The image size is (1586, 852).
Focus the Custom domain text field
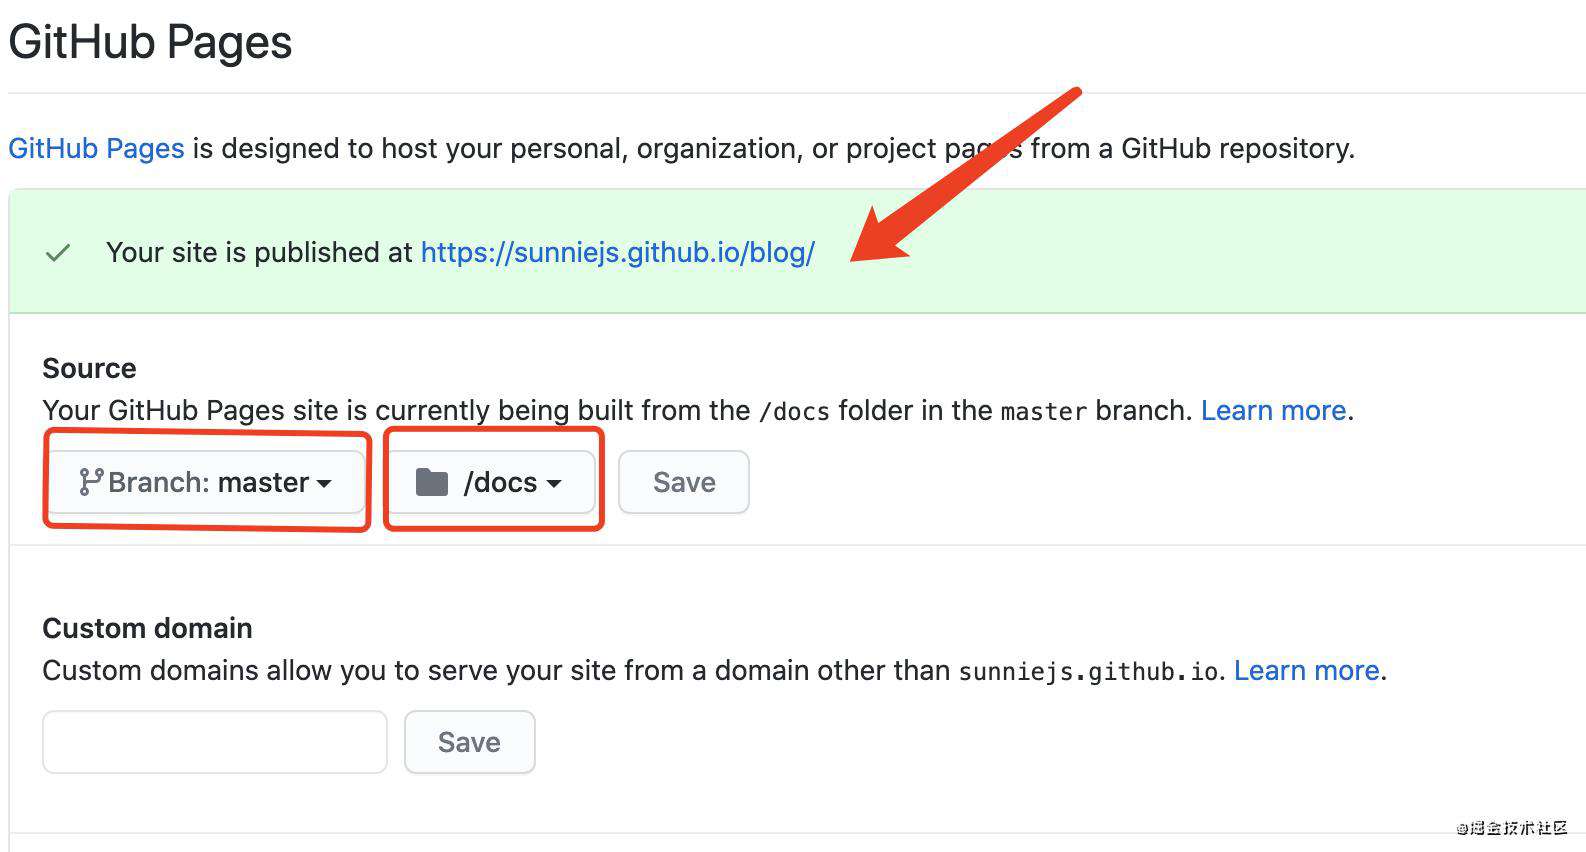click(215, 742)
